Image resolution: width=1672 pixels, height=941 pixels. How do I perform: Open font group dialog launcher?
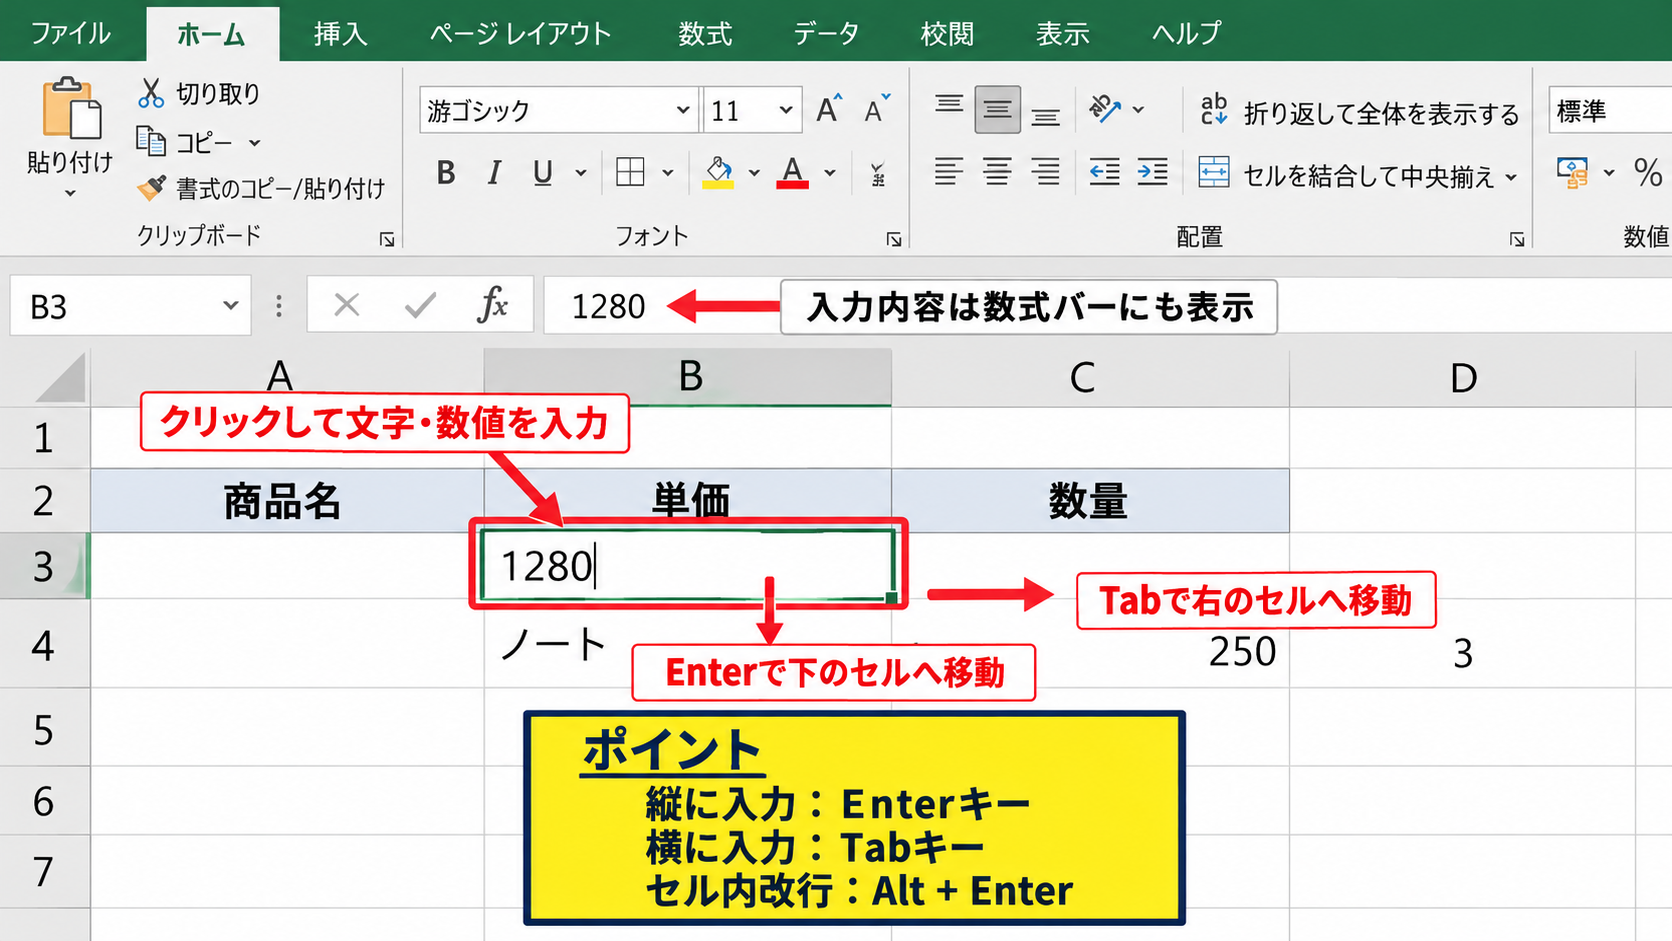[x=894, y=239]
